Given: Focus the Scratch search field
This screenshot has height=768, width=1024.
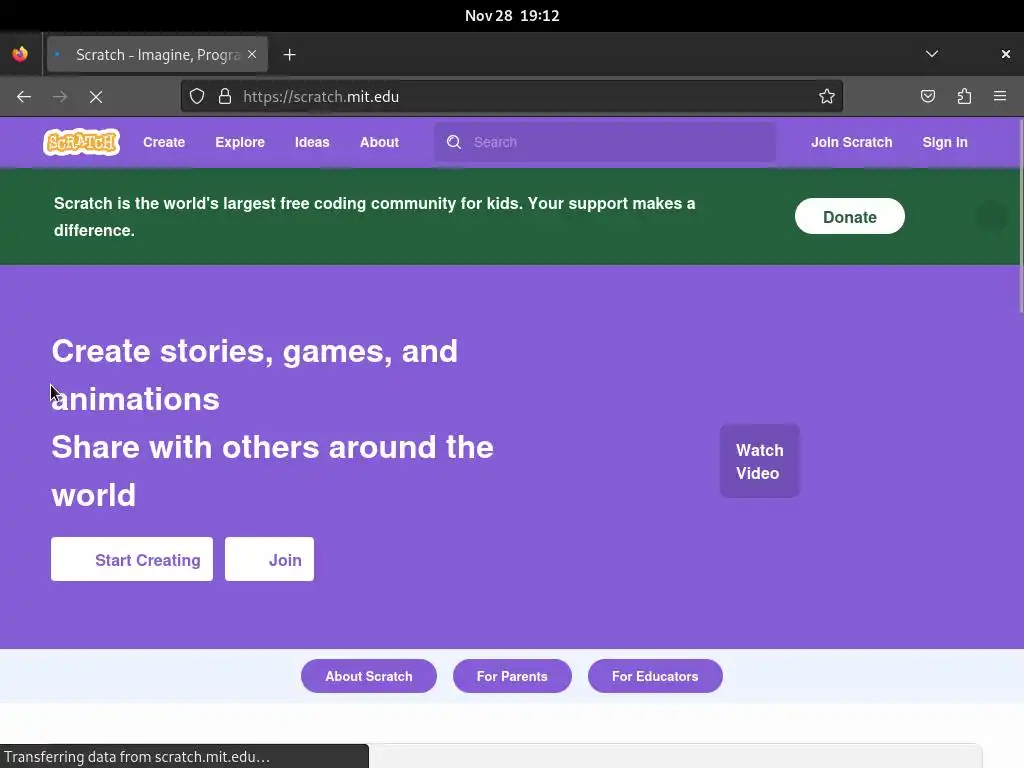Looking at the screenshot, I should point(605,142).
